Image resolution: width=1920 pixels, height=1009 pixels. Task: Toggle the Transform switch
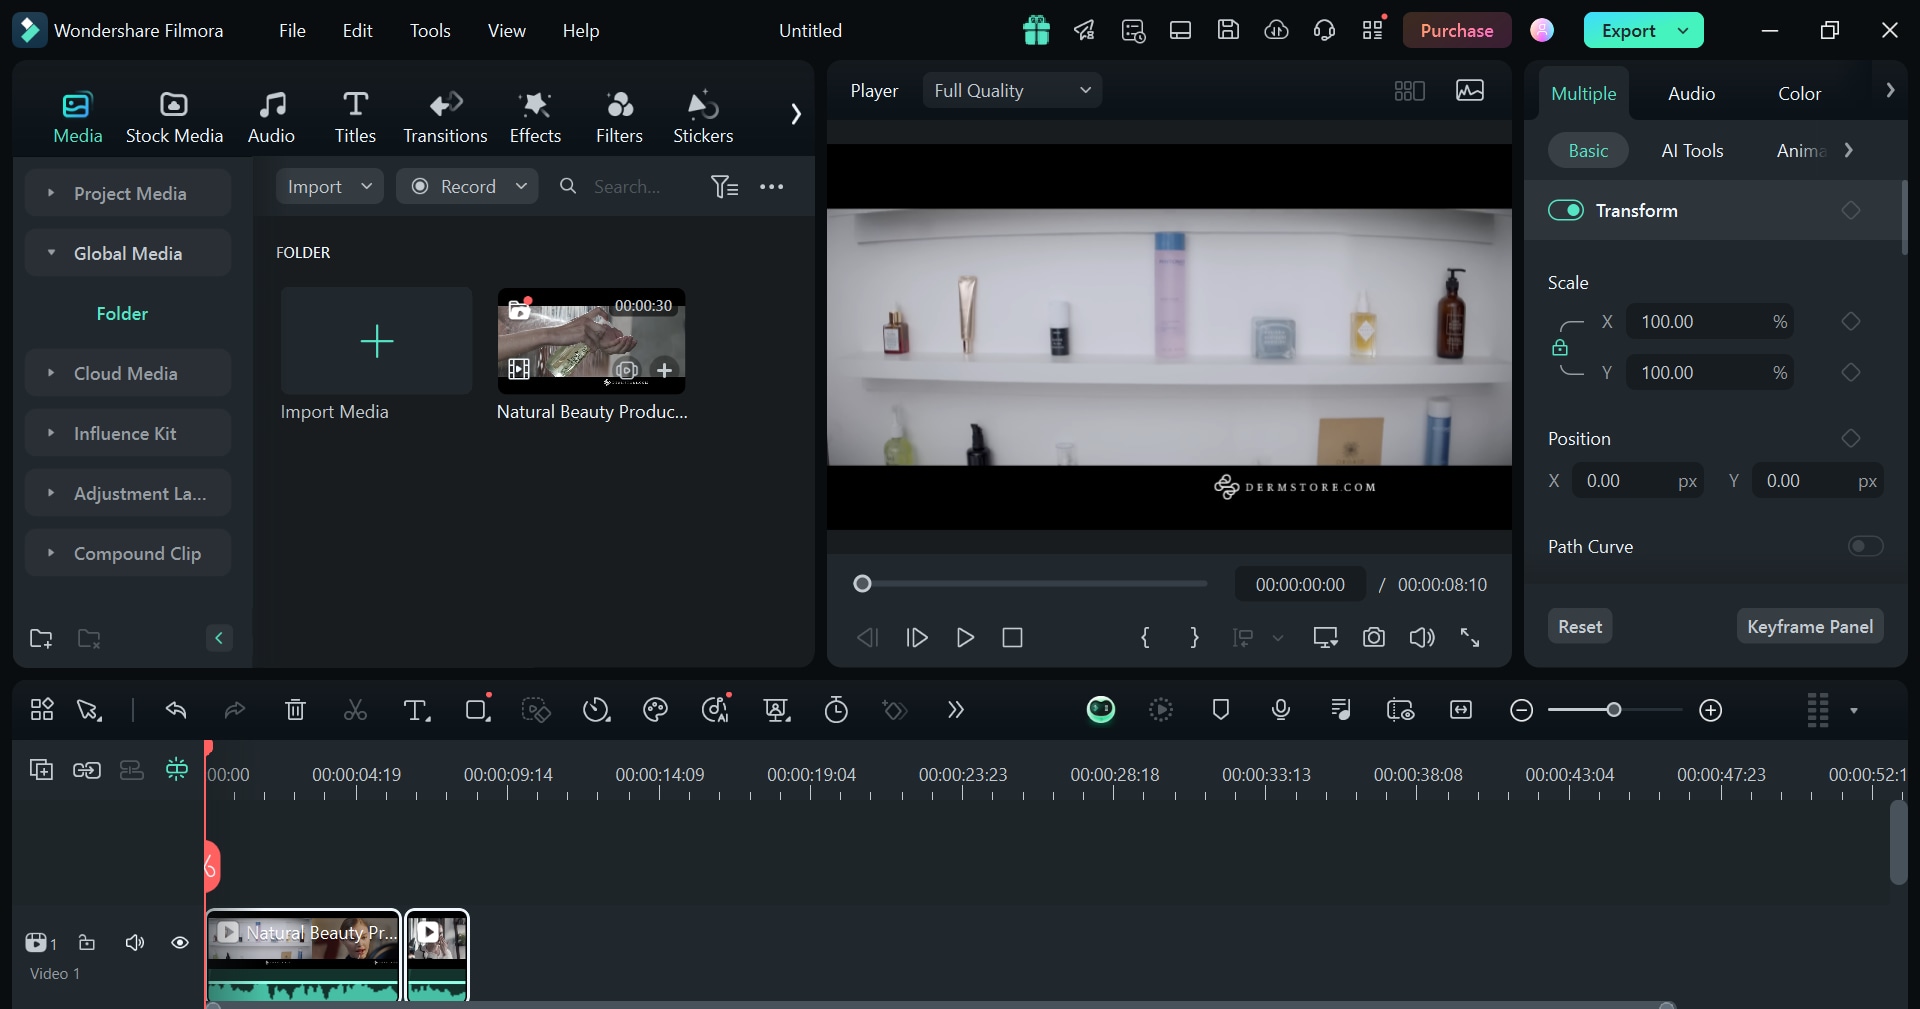pos(1565,210)
